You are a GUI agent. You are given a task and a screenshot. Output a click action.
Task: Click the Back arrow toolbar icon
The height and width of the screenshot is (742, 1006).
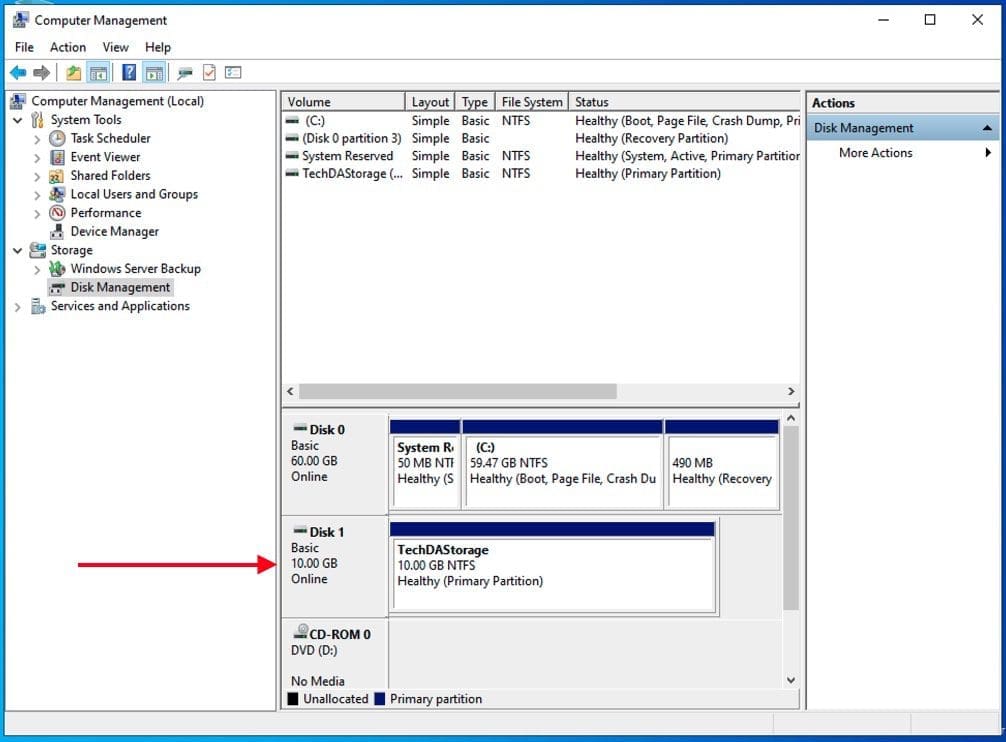point(17,72)
